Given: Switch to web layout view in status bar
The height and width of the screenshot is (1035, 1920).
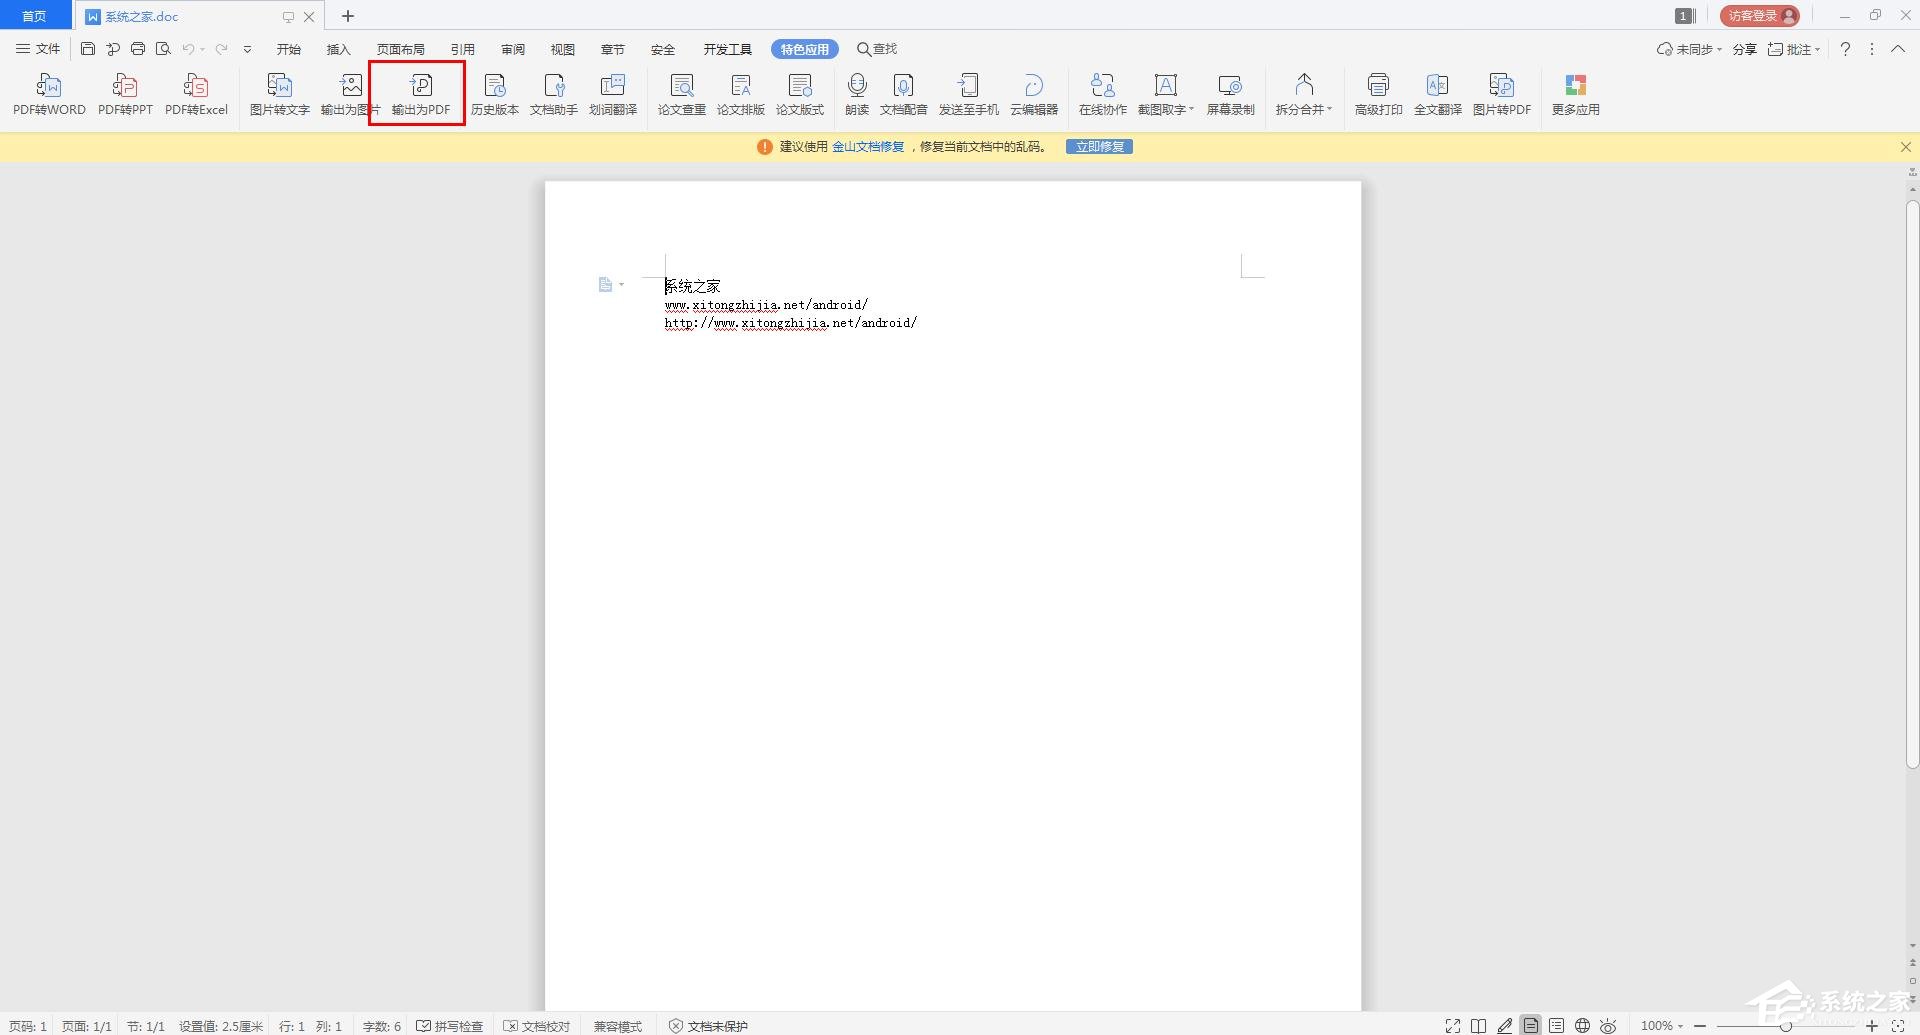Looking at the screenshot, I should point(1582,1026).
